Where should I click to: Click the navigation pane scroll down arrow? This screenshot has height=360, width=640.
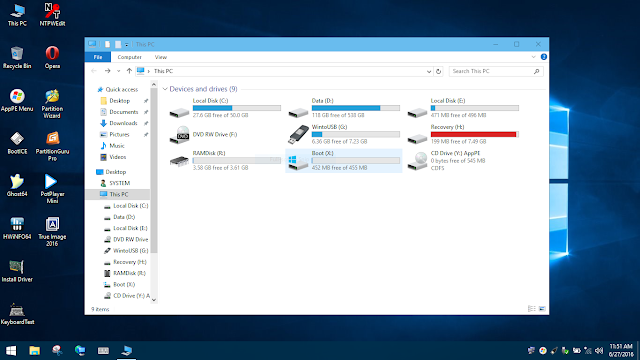tap(154, 300)
